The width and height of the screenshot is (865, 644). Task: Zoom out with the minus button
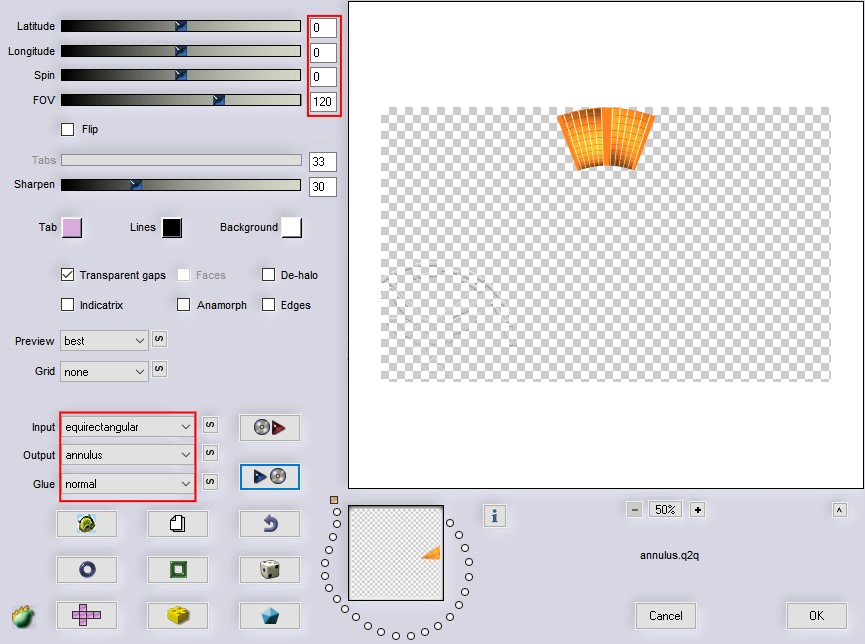[x=634, y=509]
